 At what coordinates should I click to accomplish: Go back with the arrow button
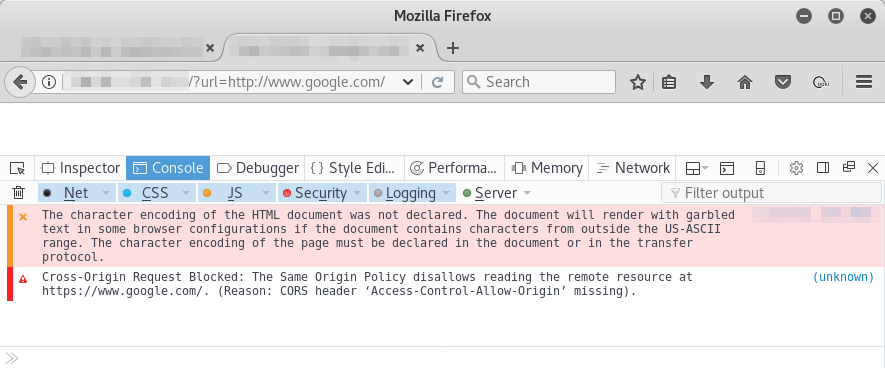click(x=20, y=82)
